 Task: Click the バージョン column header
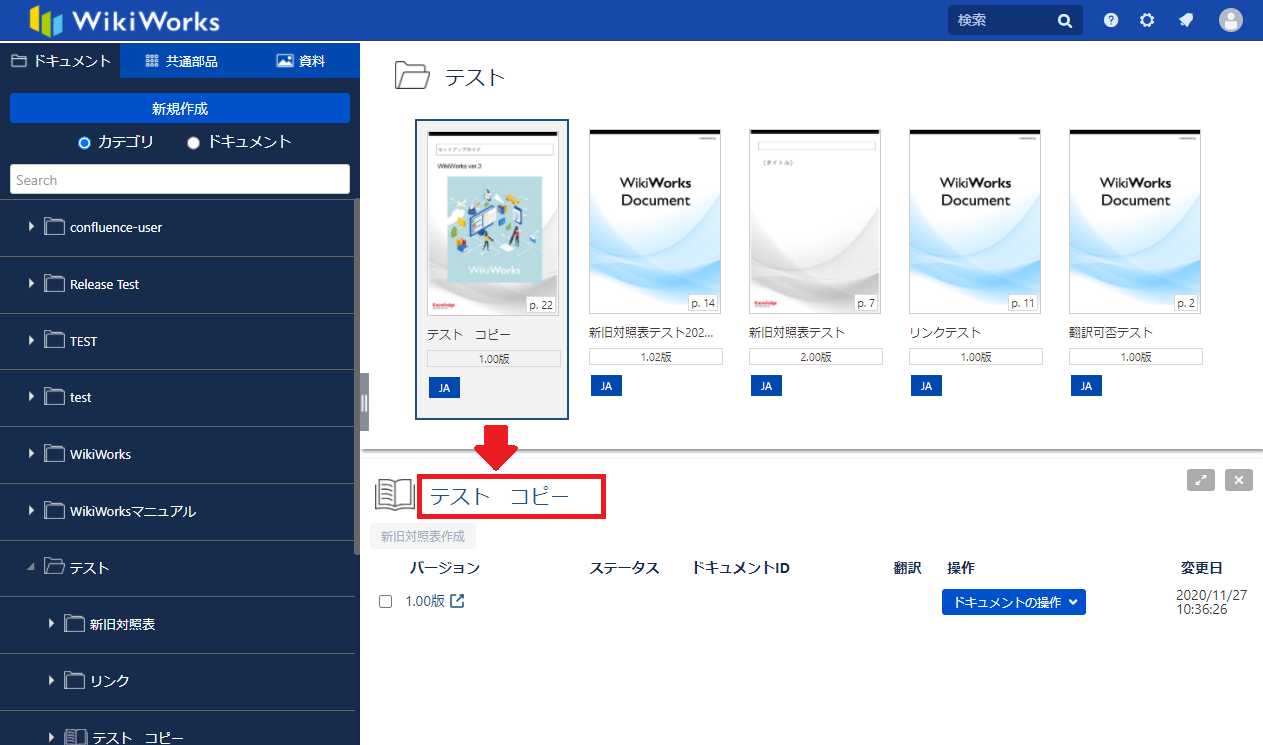[445, 568]
